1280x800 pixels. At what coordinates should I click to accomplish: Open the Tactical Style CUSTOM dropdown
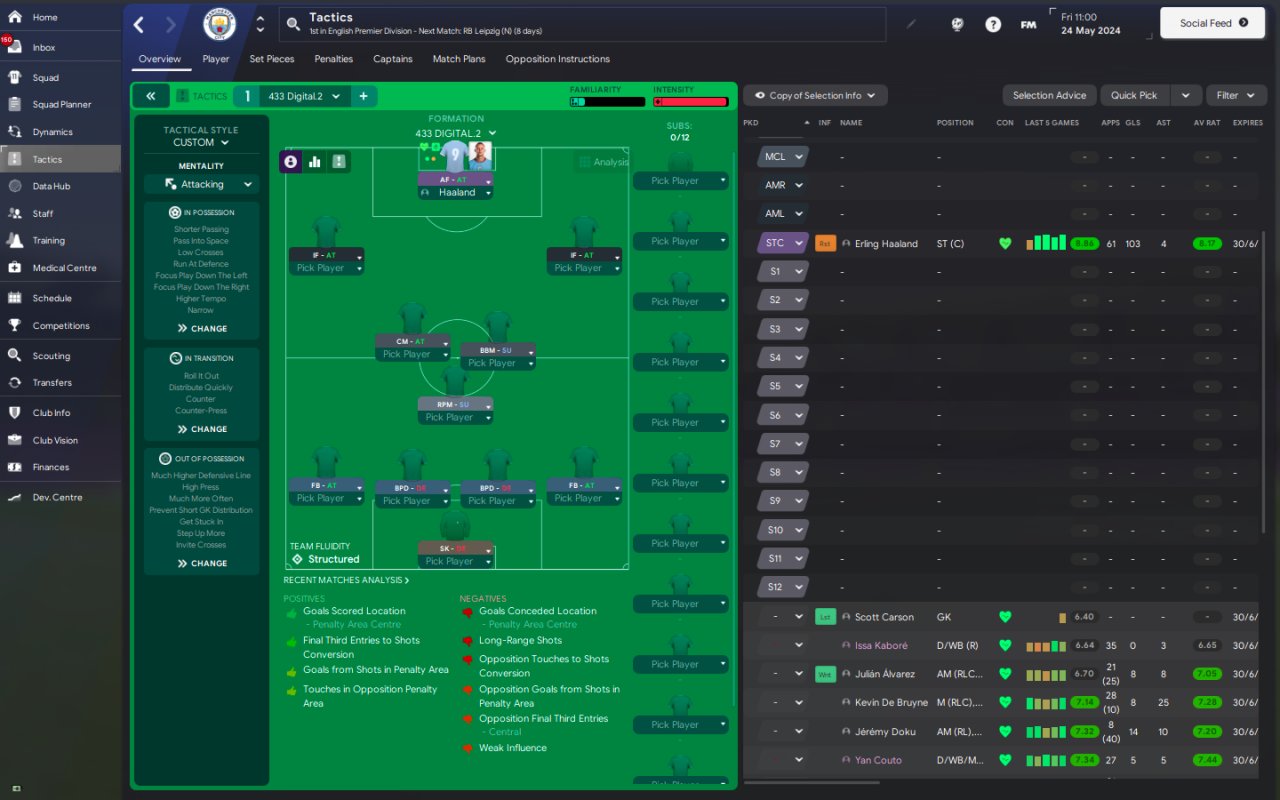(x=201, y=143)
